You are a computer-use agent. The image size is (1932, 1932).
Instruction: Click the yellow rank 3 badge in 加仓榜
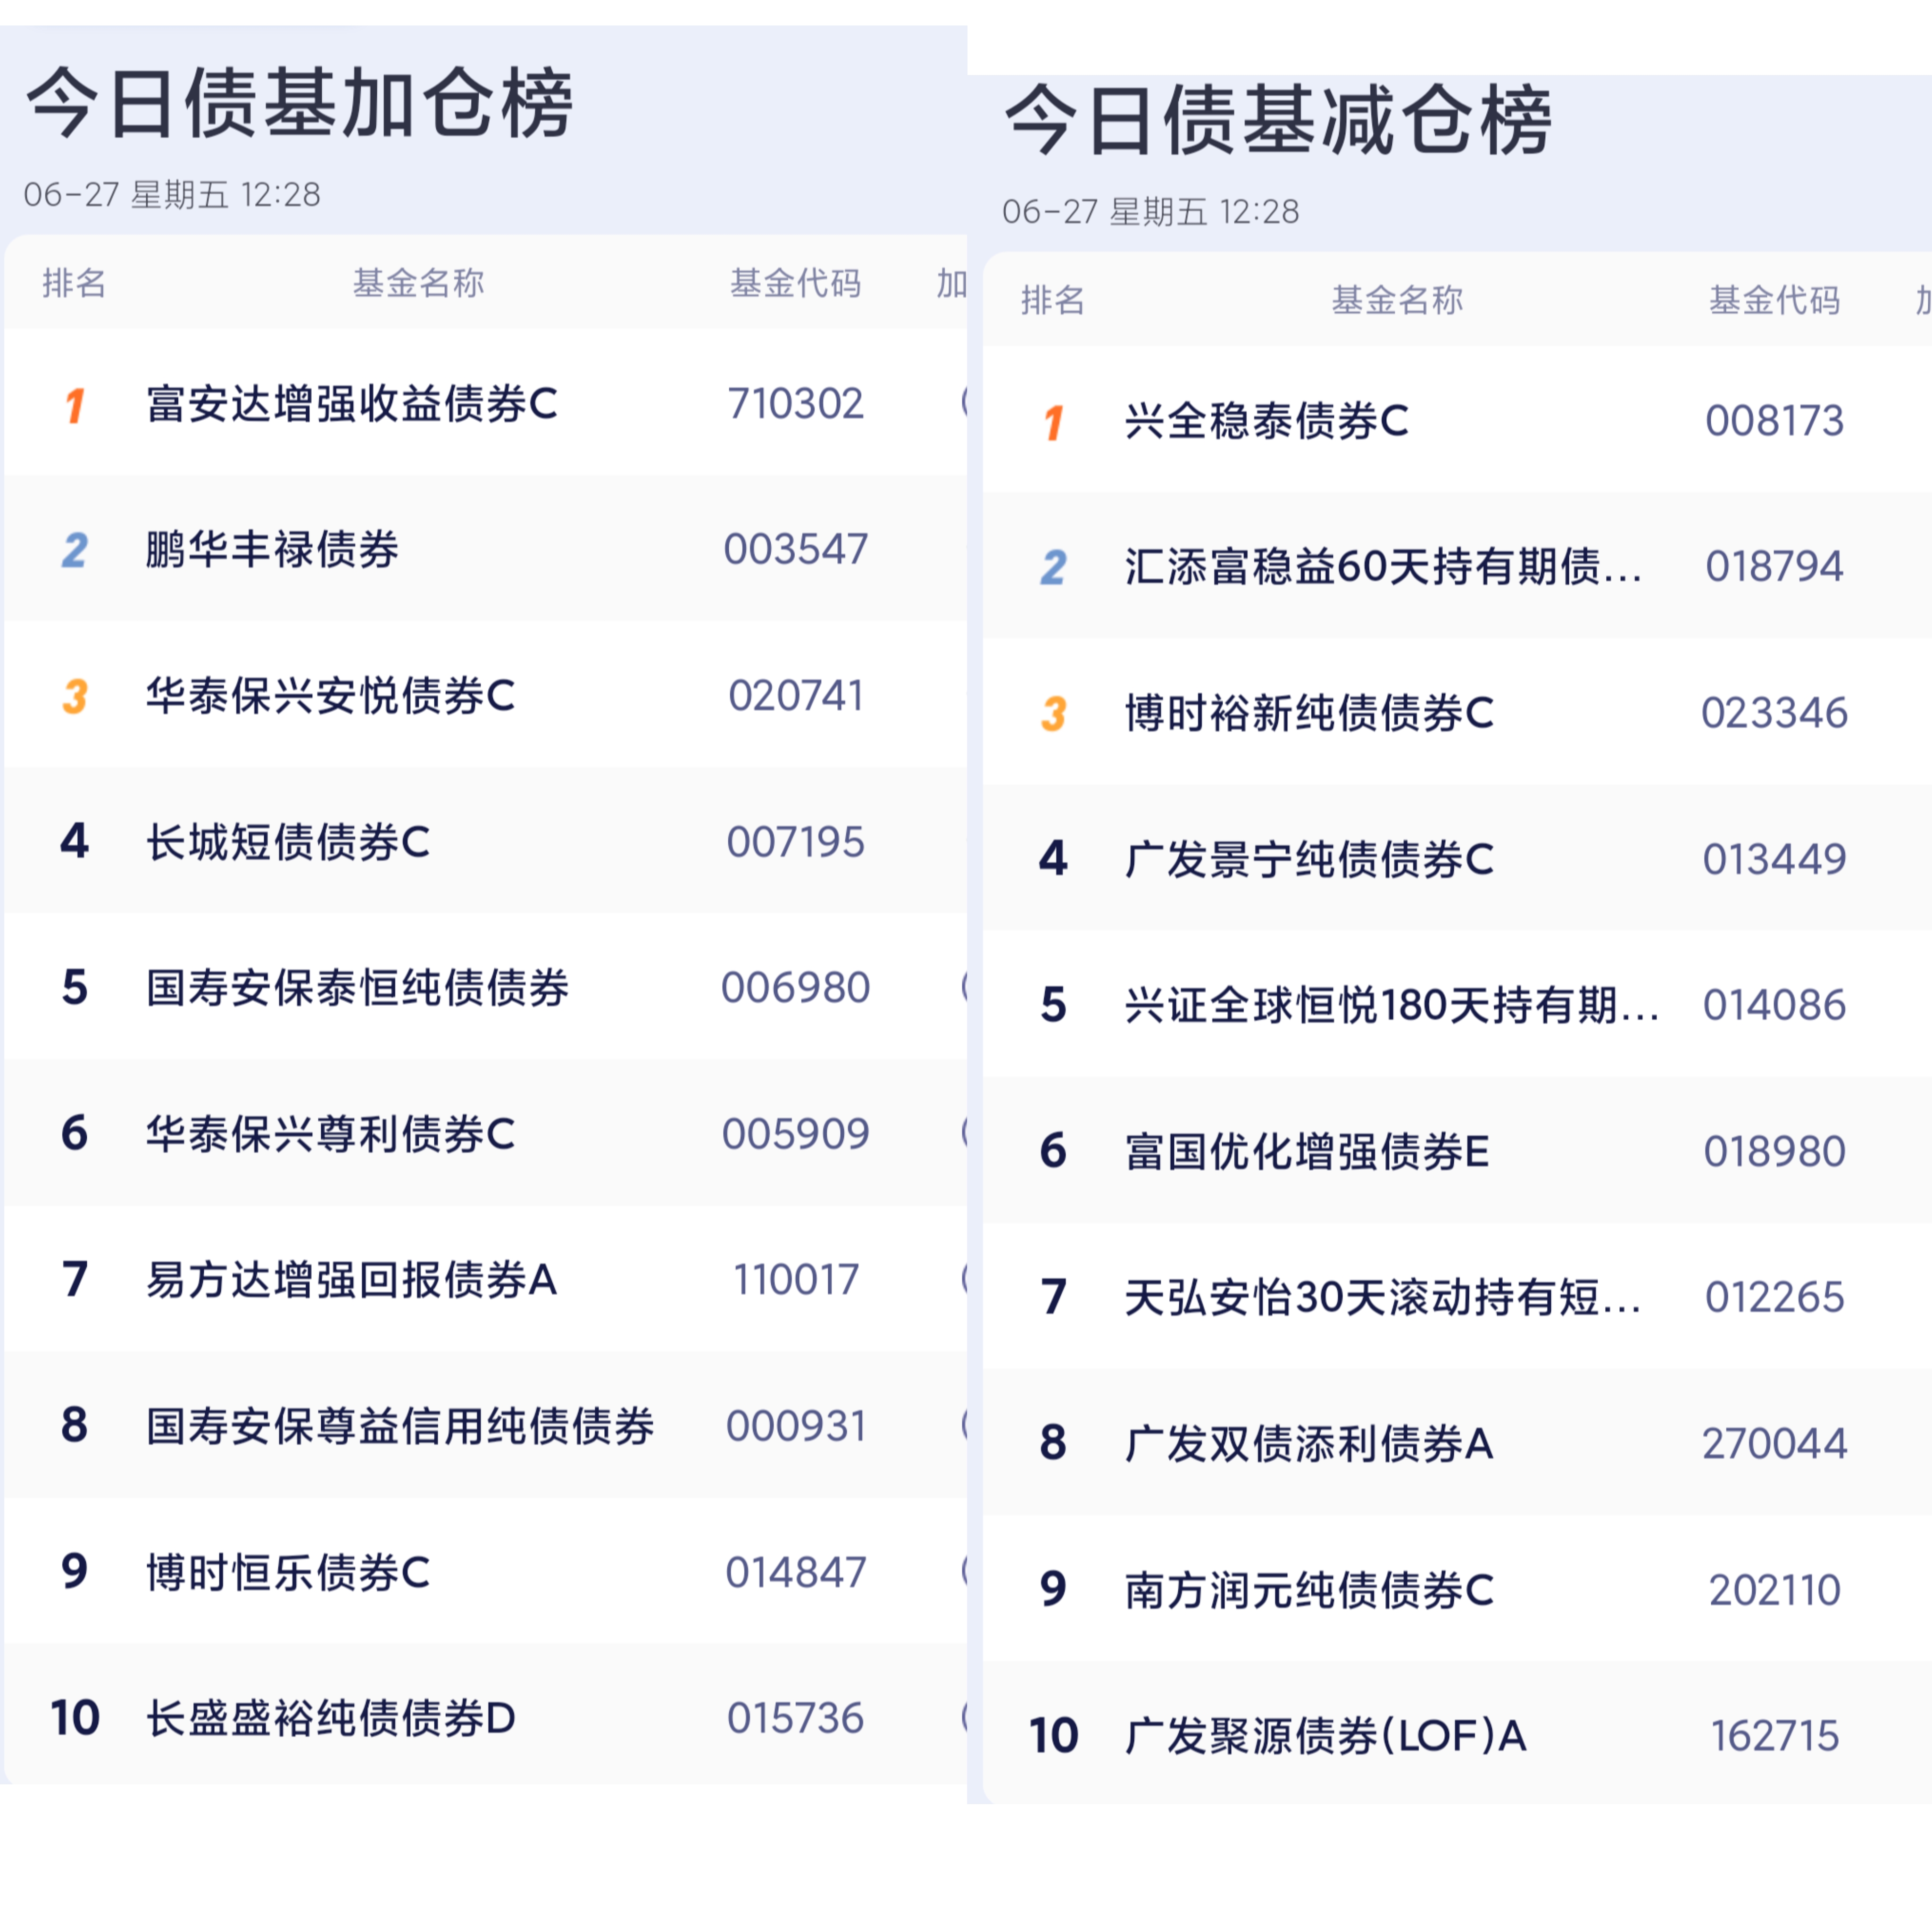[74, 696]
